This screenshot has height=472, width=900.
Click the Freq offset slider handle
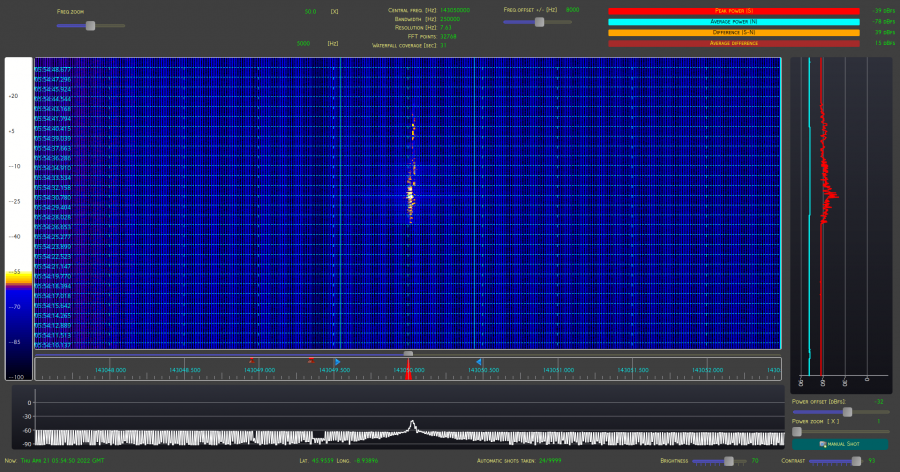539,22
